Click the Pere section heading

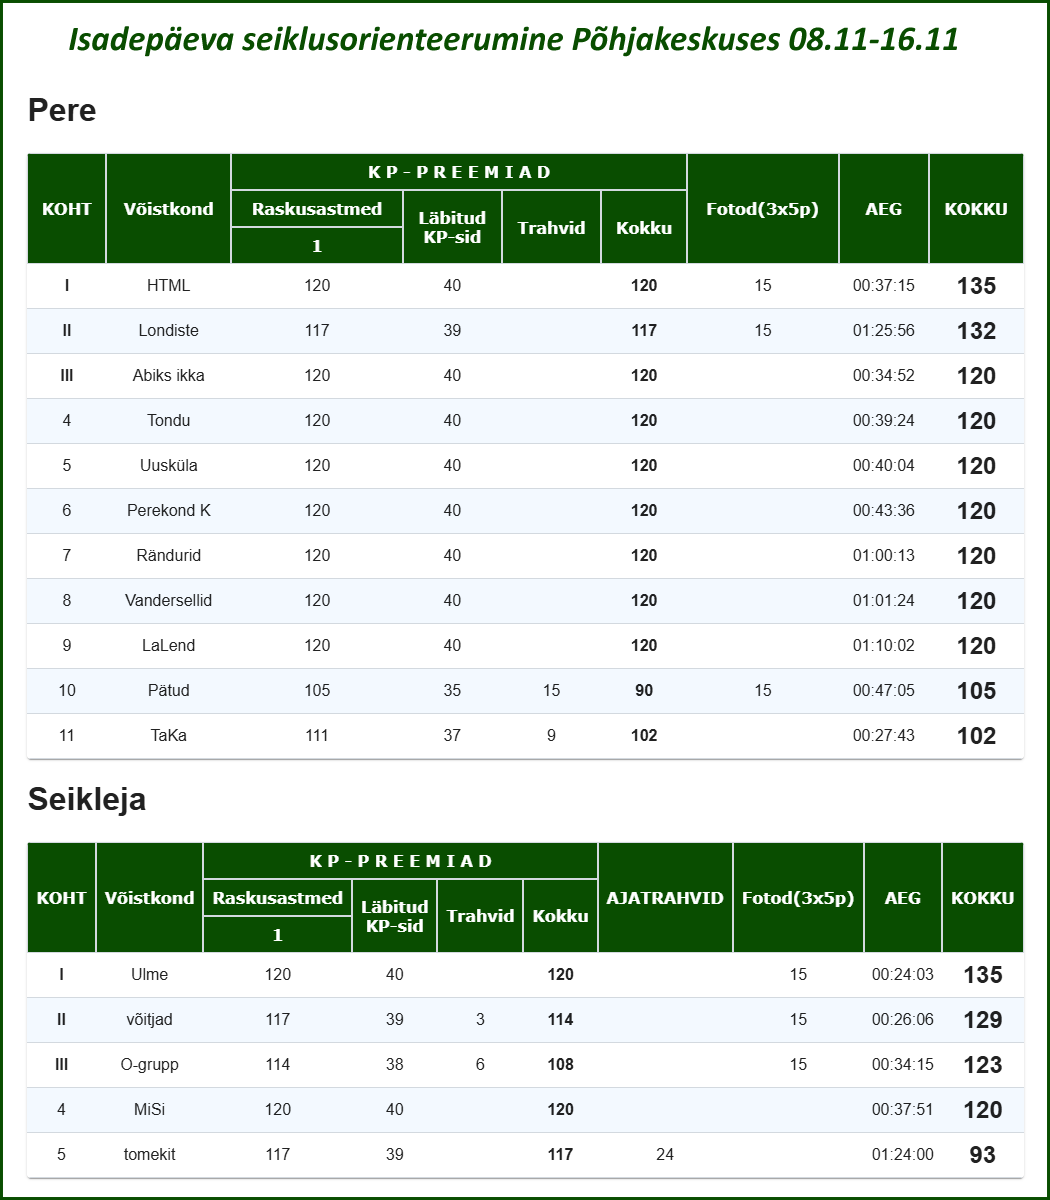pos(62,110)
